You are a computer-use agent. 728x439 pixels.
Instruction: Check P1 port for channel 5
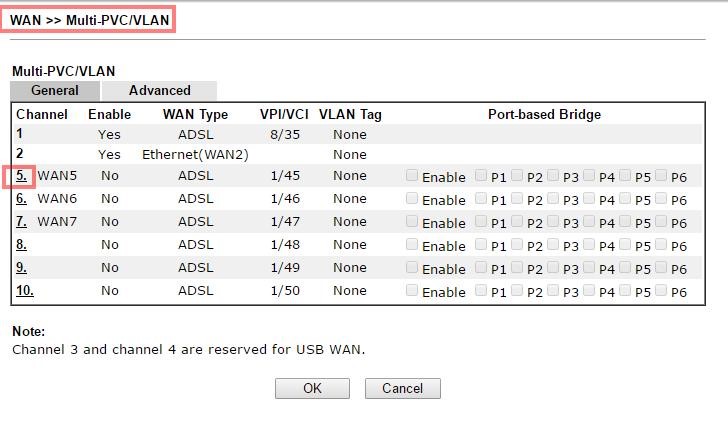(x=481, y=175)
